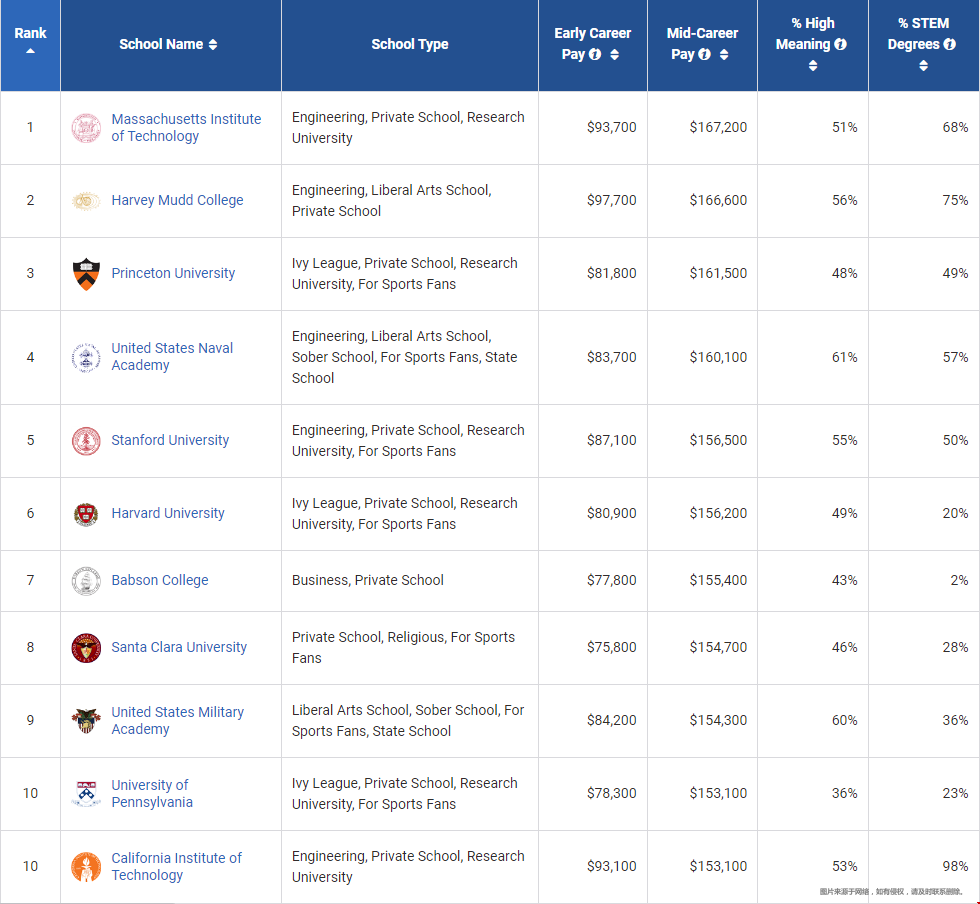Screen dimensions: 980x904
Task: Select the 36% high meaning cell
Action: [x=813, y=794]
